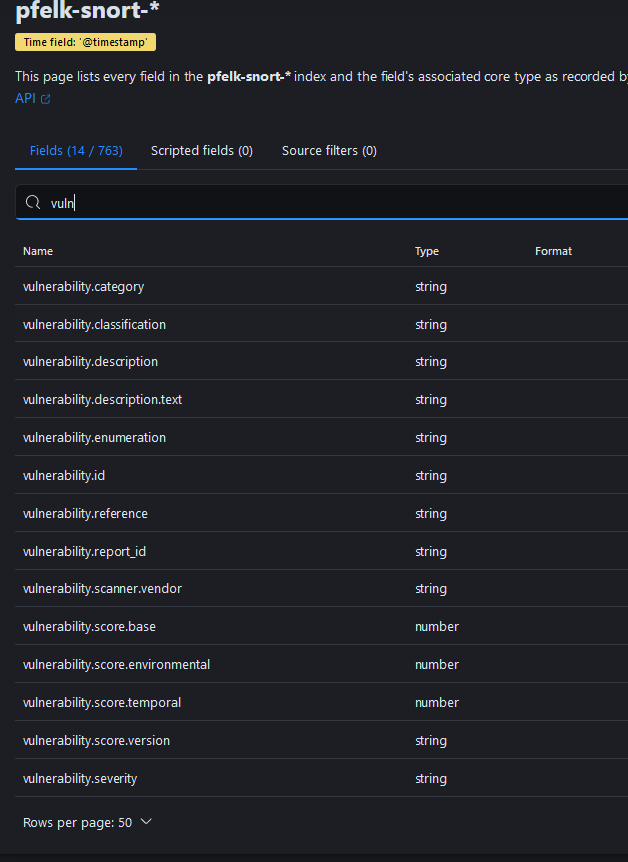Screen dimensions: 628x862
Task: Open the external link icon beside API
Action: pyautogui.click(x=46, y=99)
